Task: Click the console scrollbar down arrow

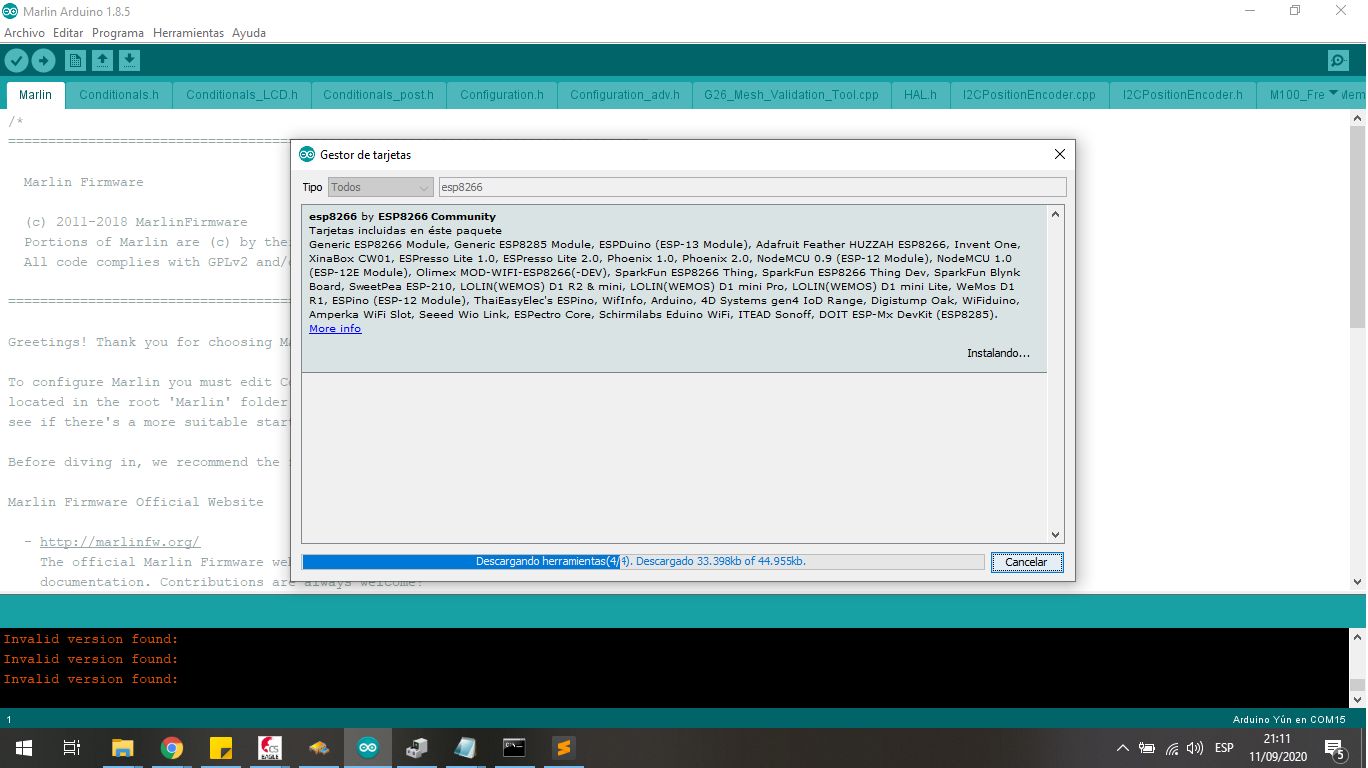Action: point(1357,700)
